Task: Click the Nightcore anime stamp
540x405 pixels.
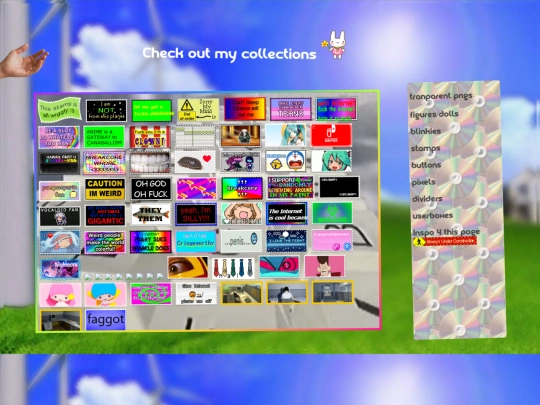Action: pos(60,269)
